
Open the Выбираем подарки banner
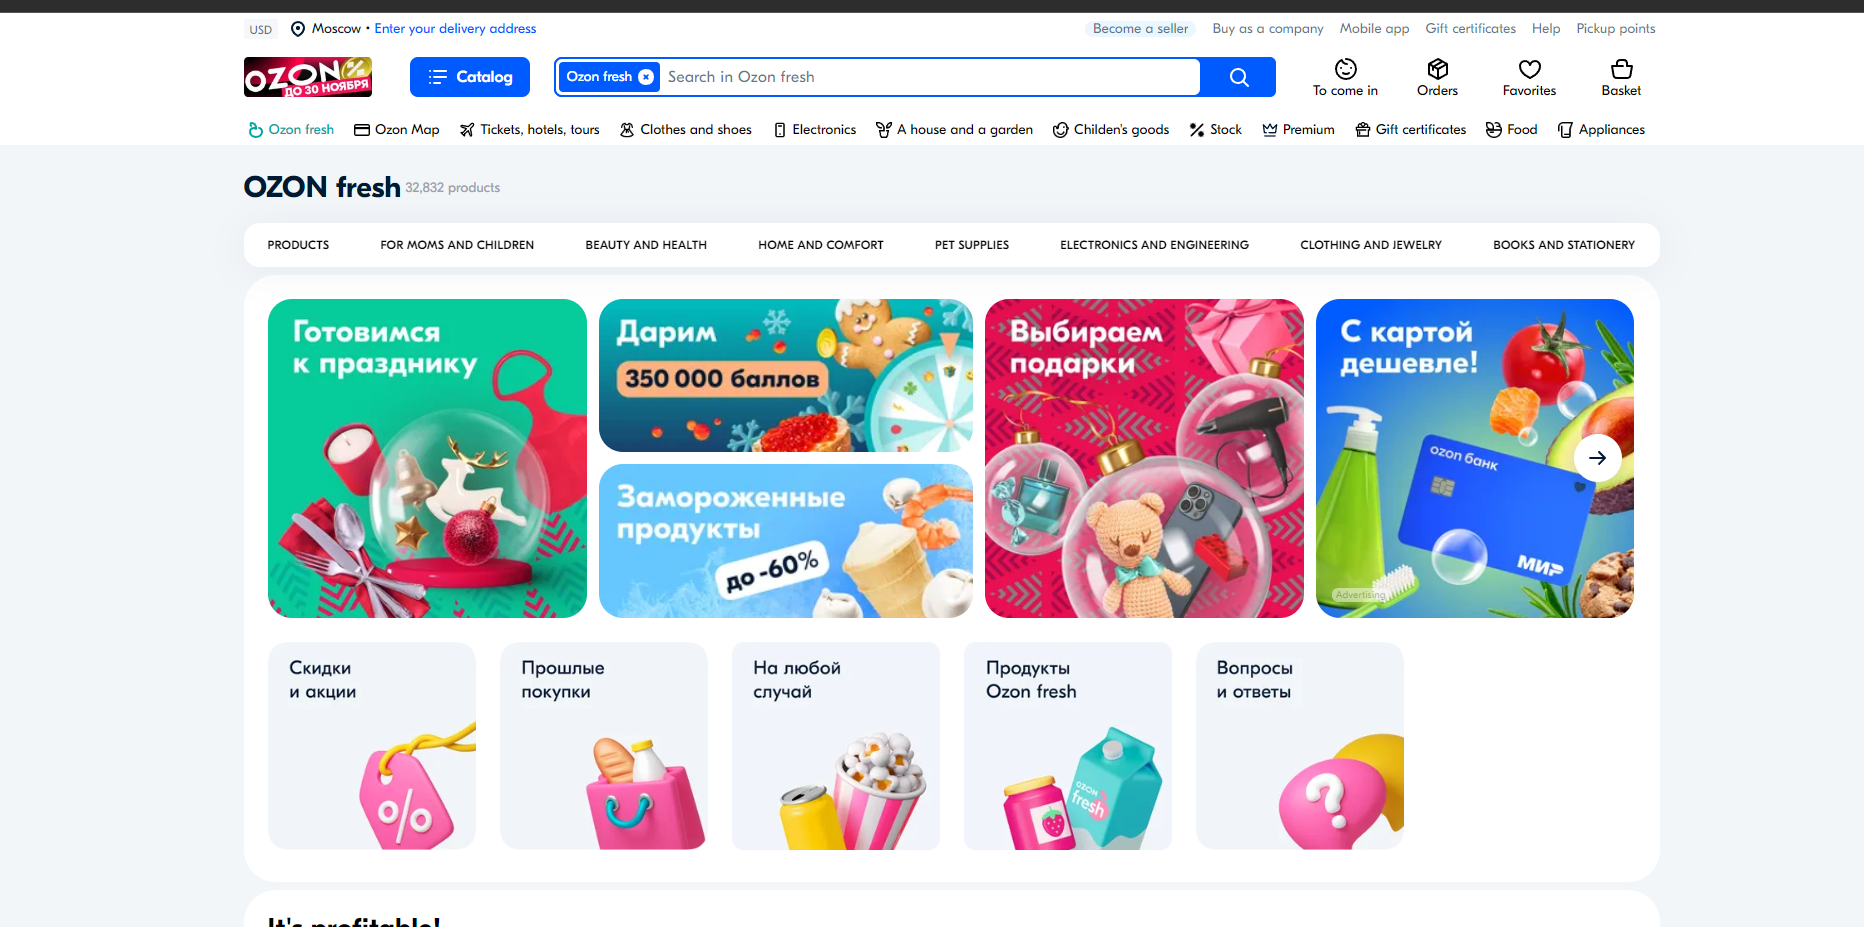(1144, 458)
